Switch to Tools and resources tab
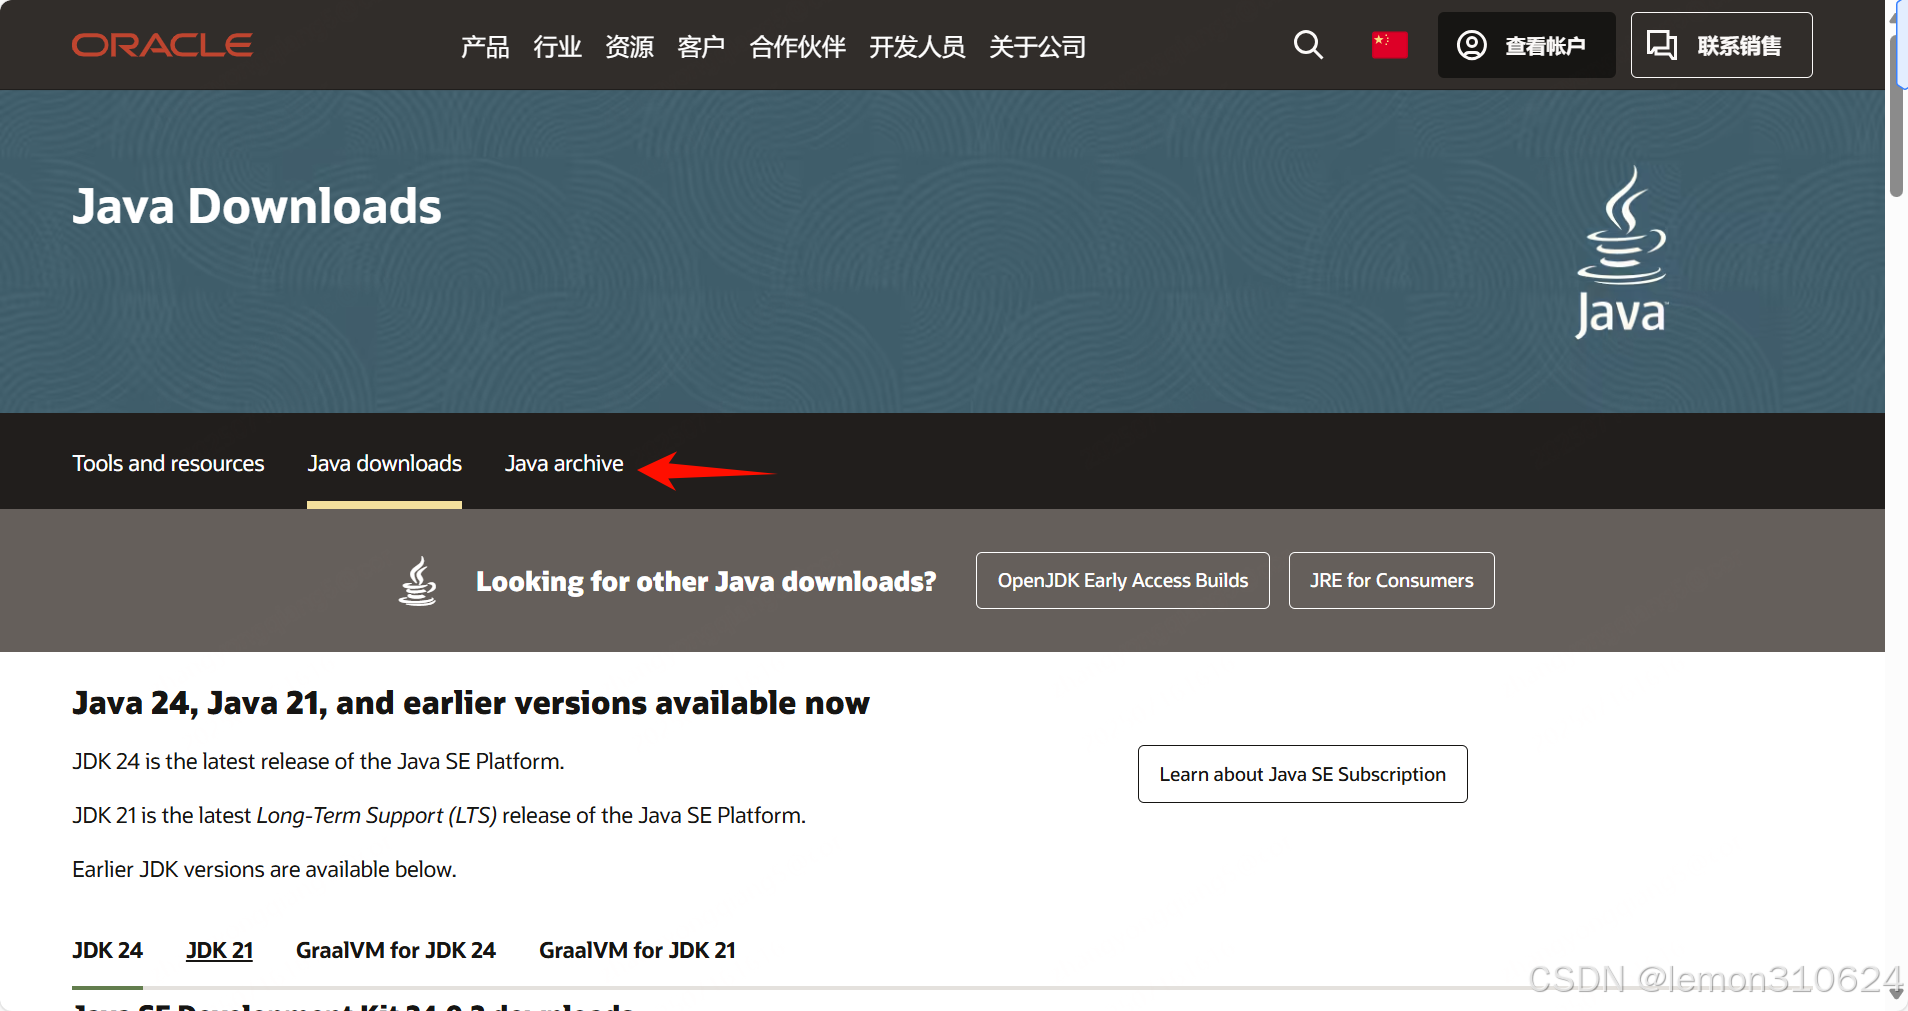1908x1011 pixels. click(168, 463)
